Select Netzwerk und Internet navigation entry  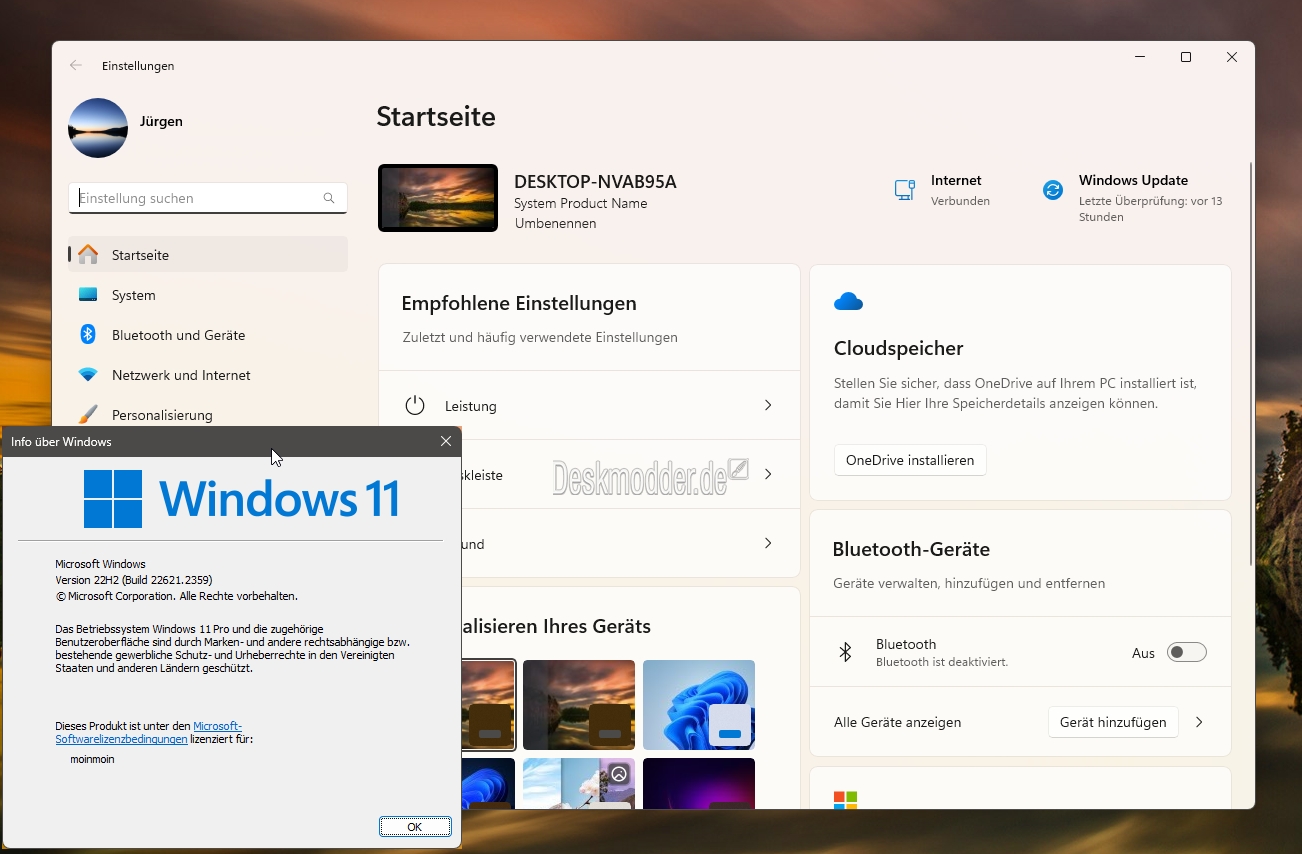[208, 374]
